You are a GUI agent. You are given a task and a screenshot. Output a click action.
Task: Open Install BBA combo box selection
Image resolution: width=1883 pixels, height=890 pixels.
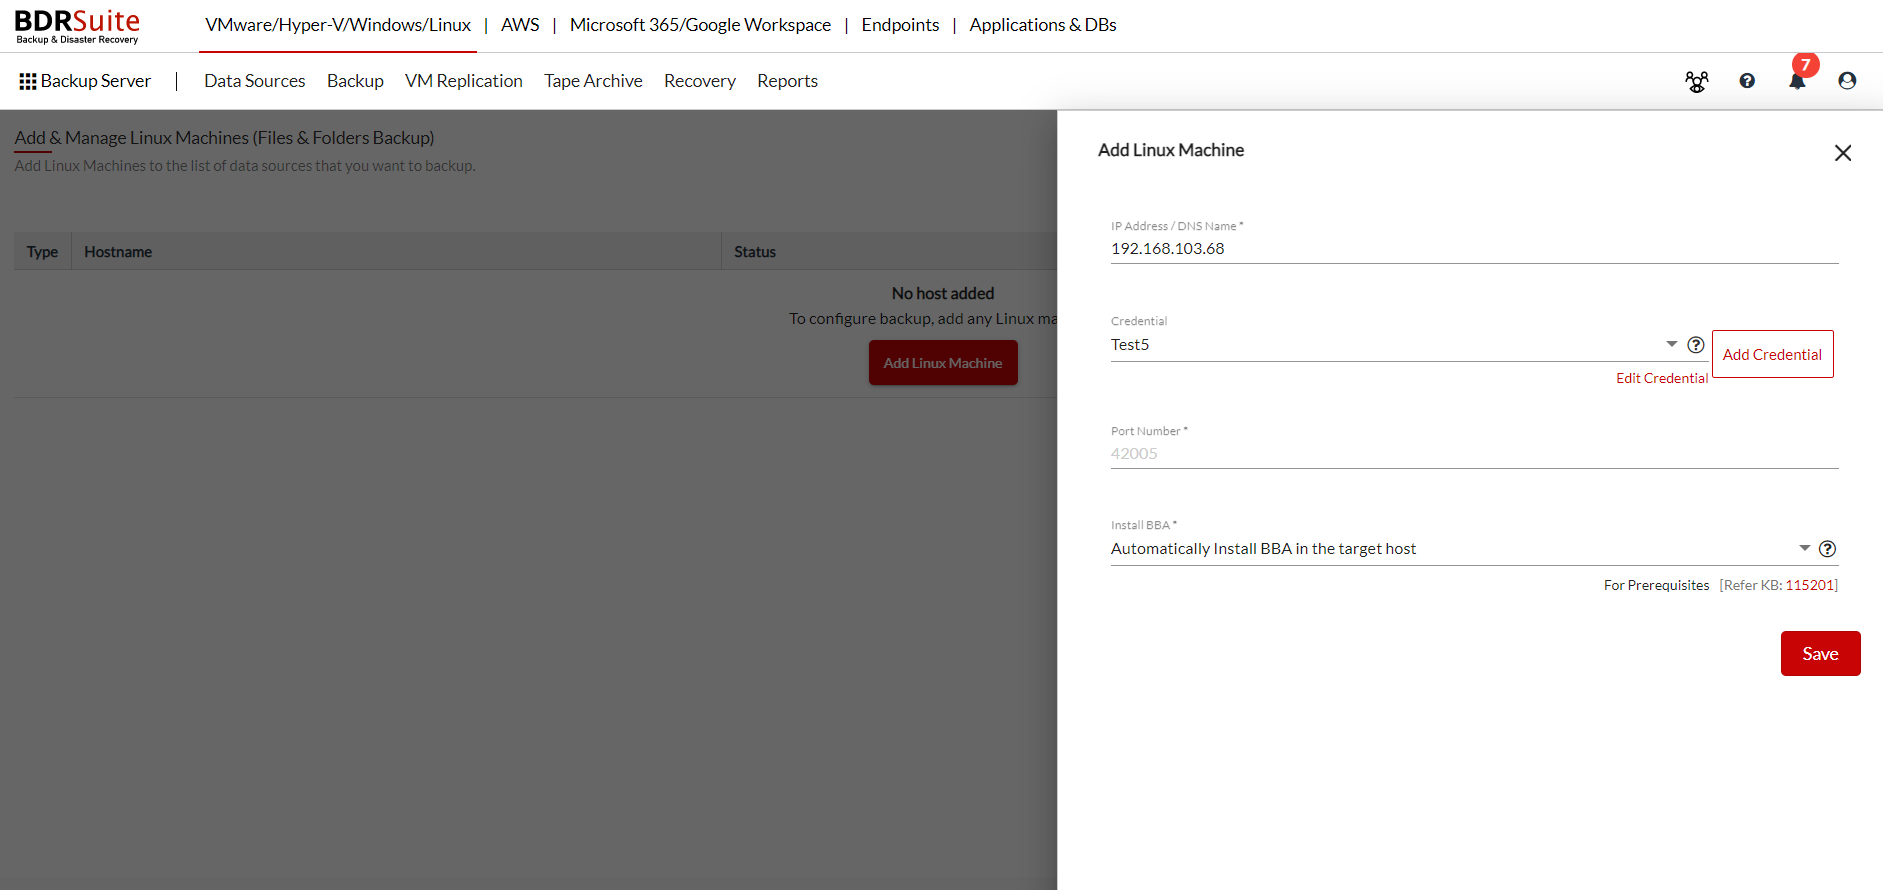click(1462, 549)
